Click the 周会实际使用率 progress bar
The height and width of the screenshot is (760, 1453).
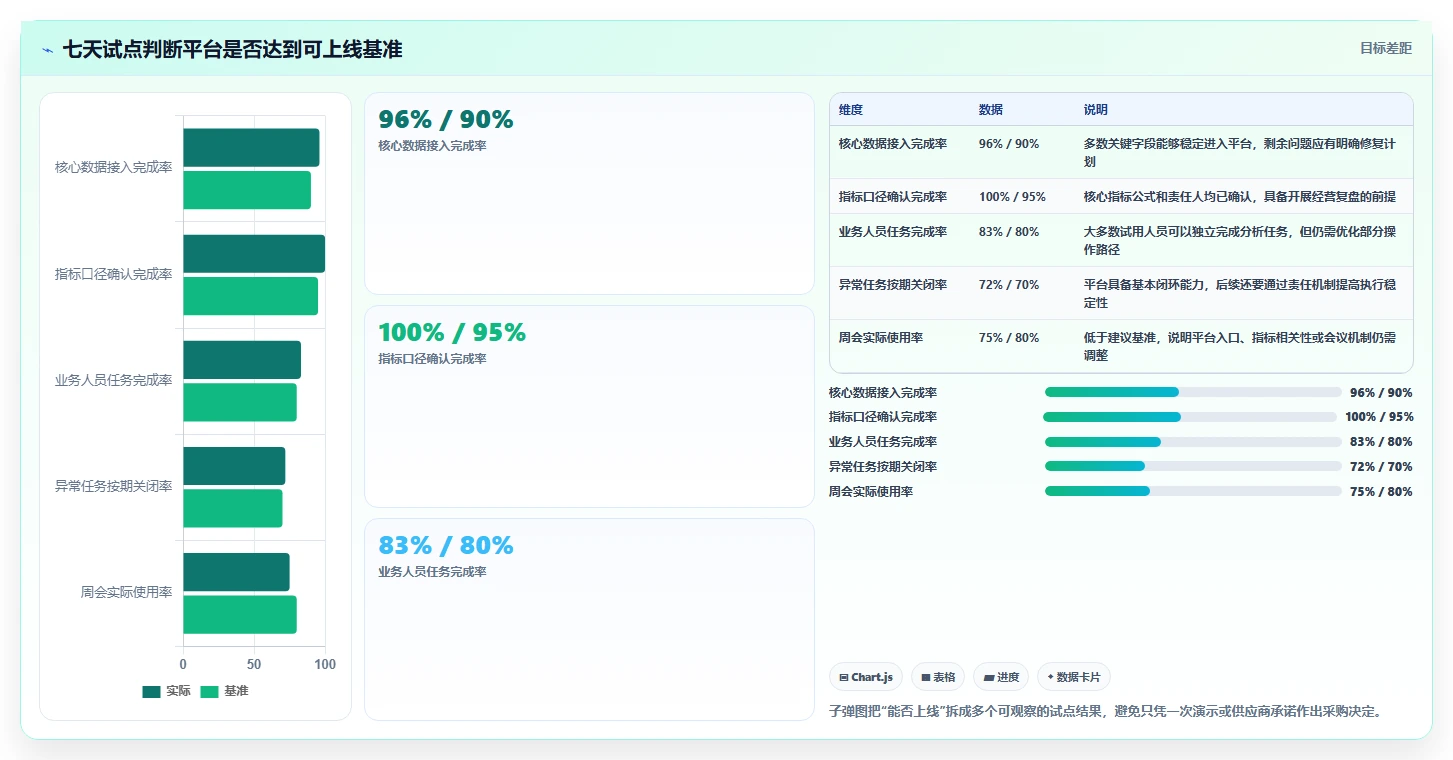(1193, 491)
